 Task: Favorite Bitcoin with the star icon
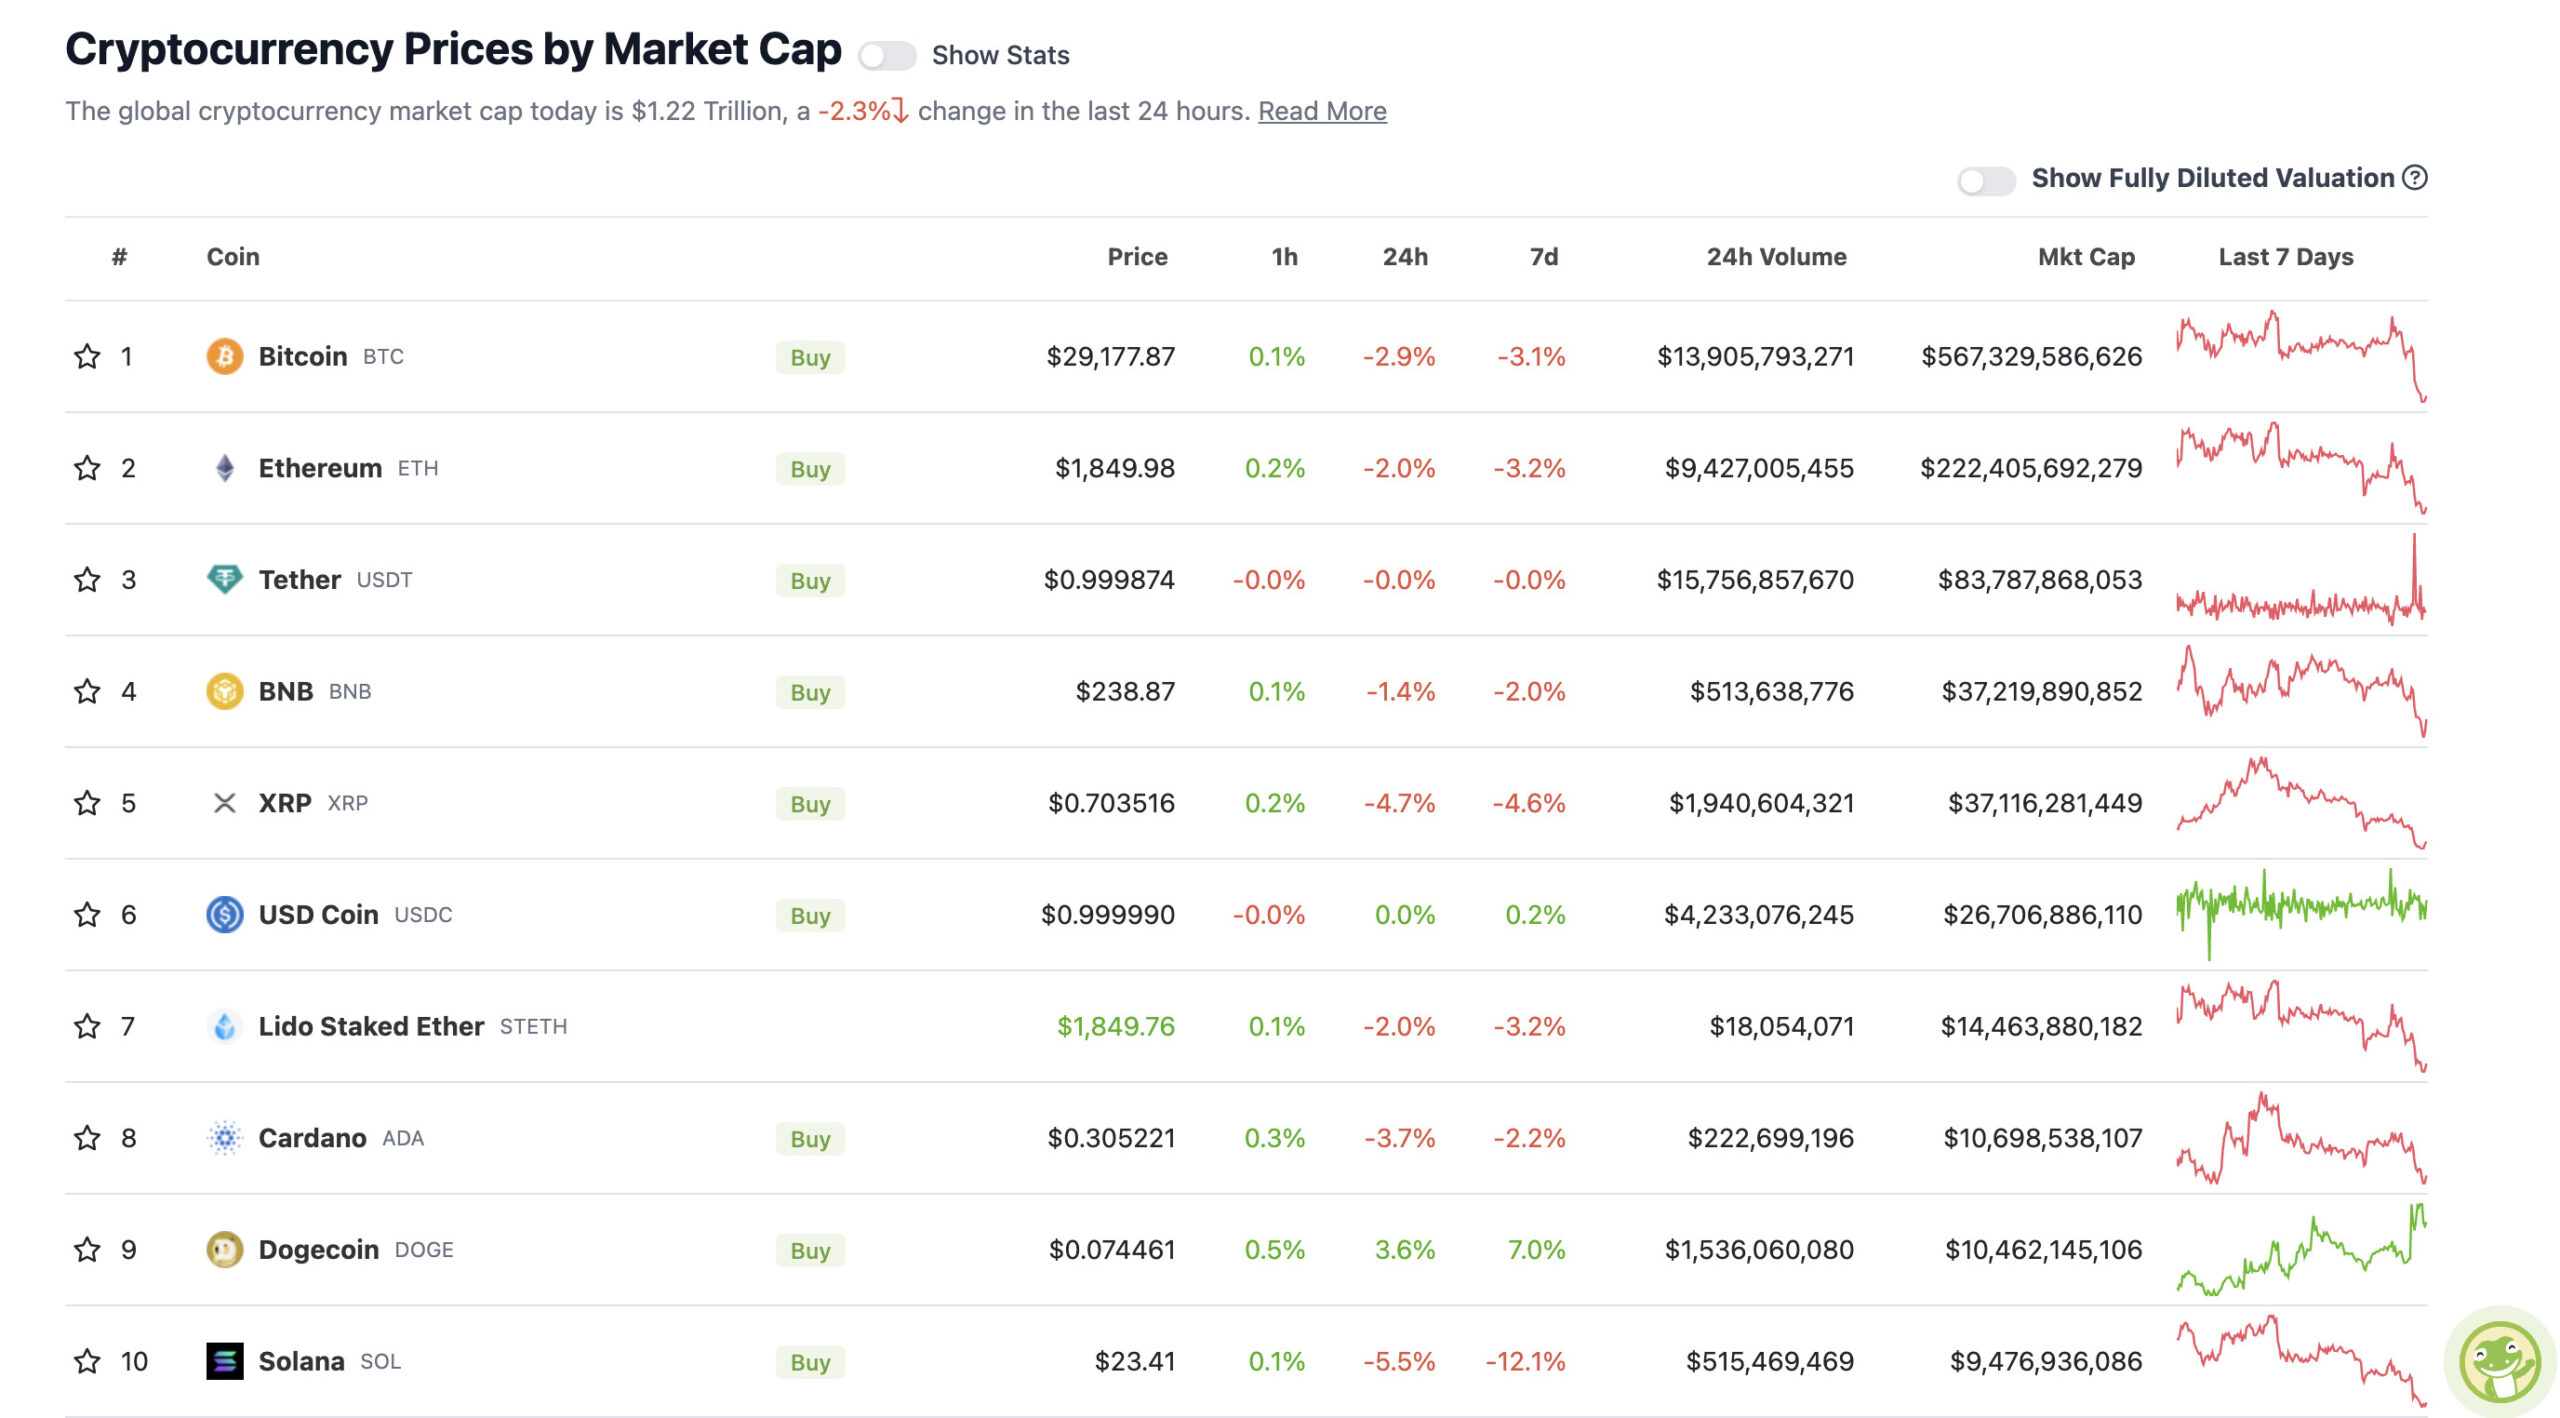[x=87, y=356]
